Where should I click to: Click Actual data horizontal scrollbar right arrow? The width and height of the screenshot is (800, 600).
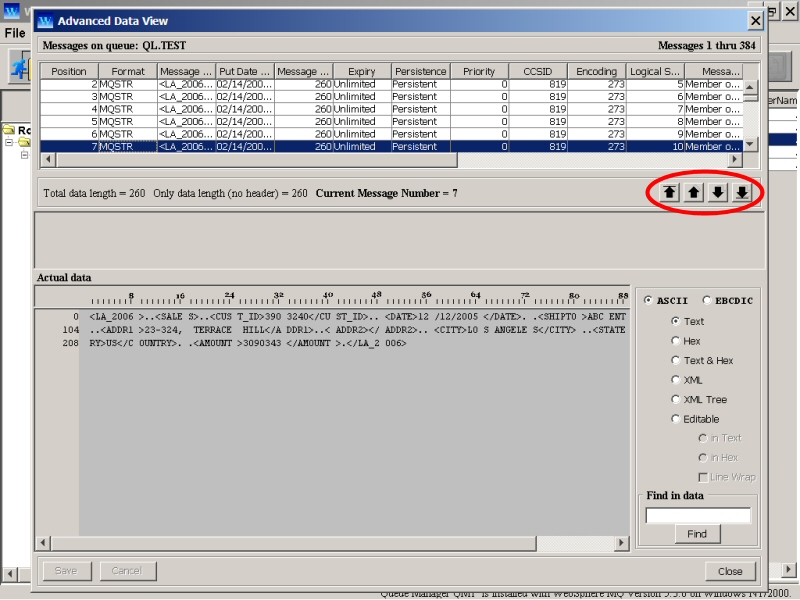621,543
